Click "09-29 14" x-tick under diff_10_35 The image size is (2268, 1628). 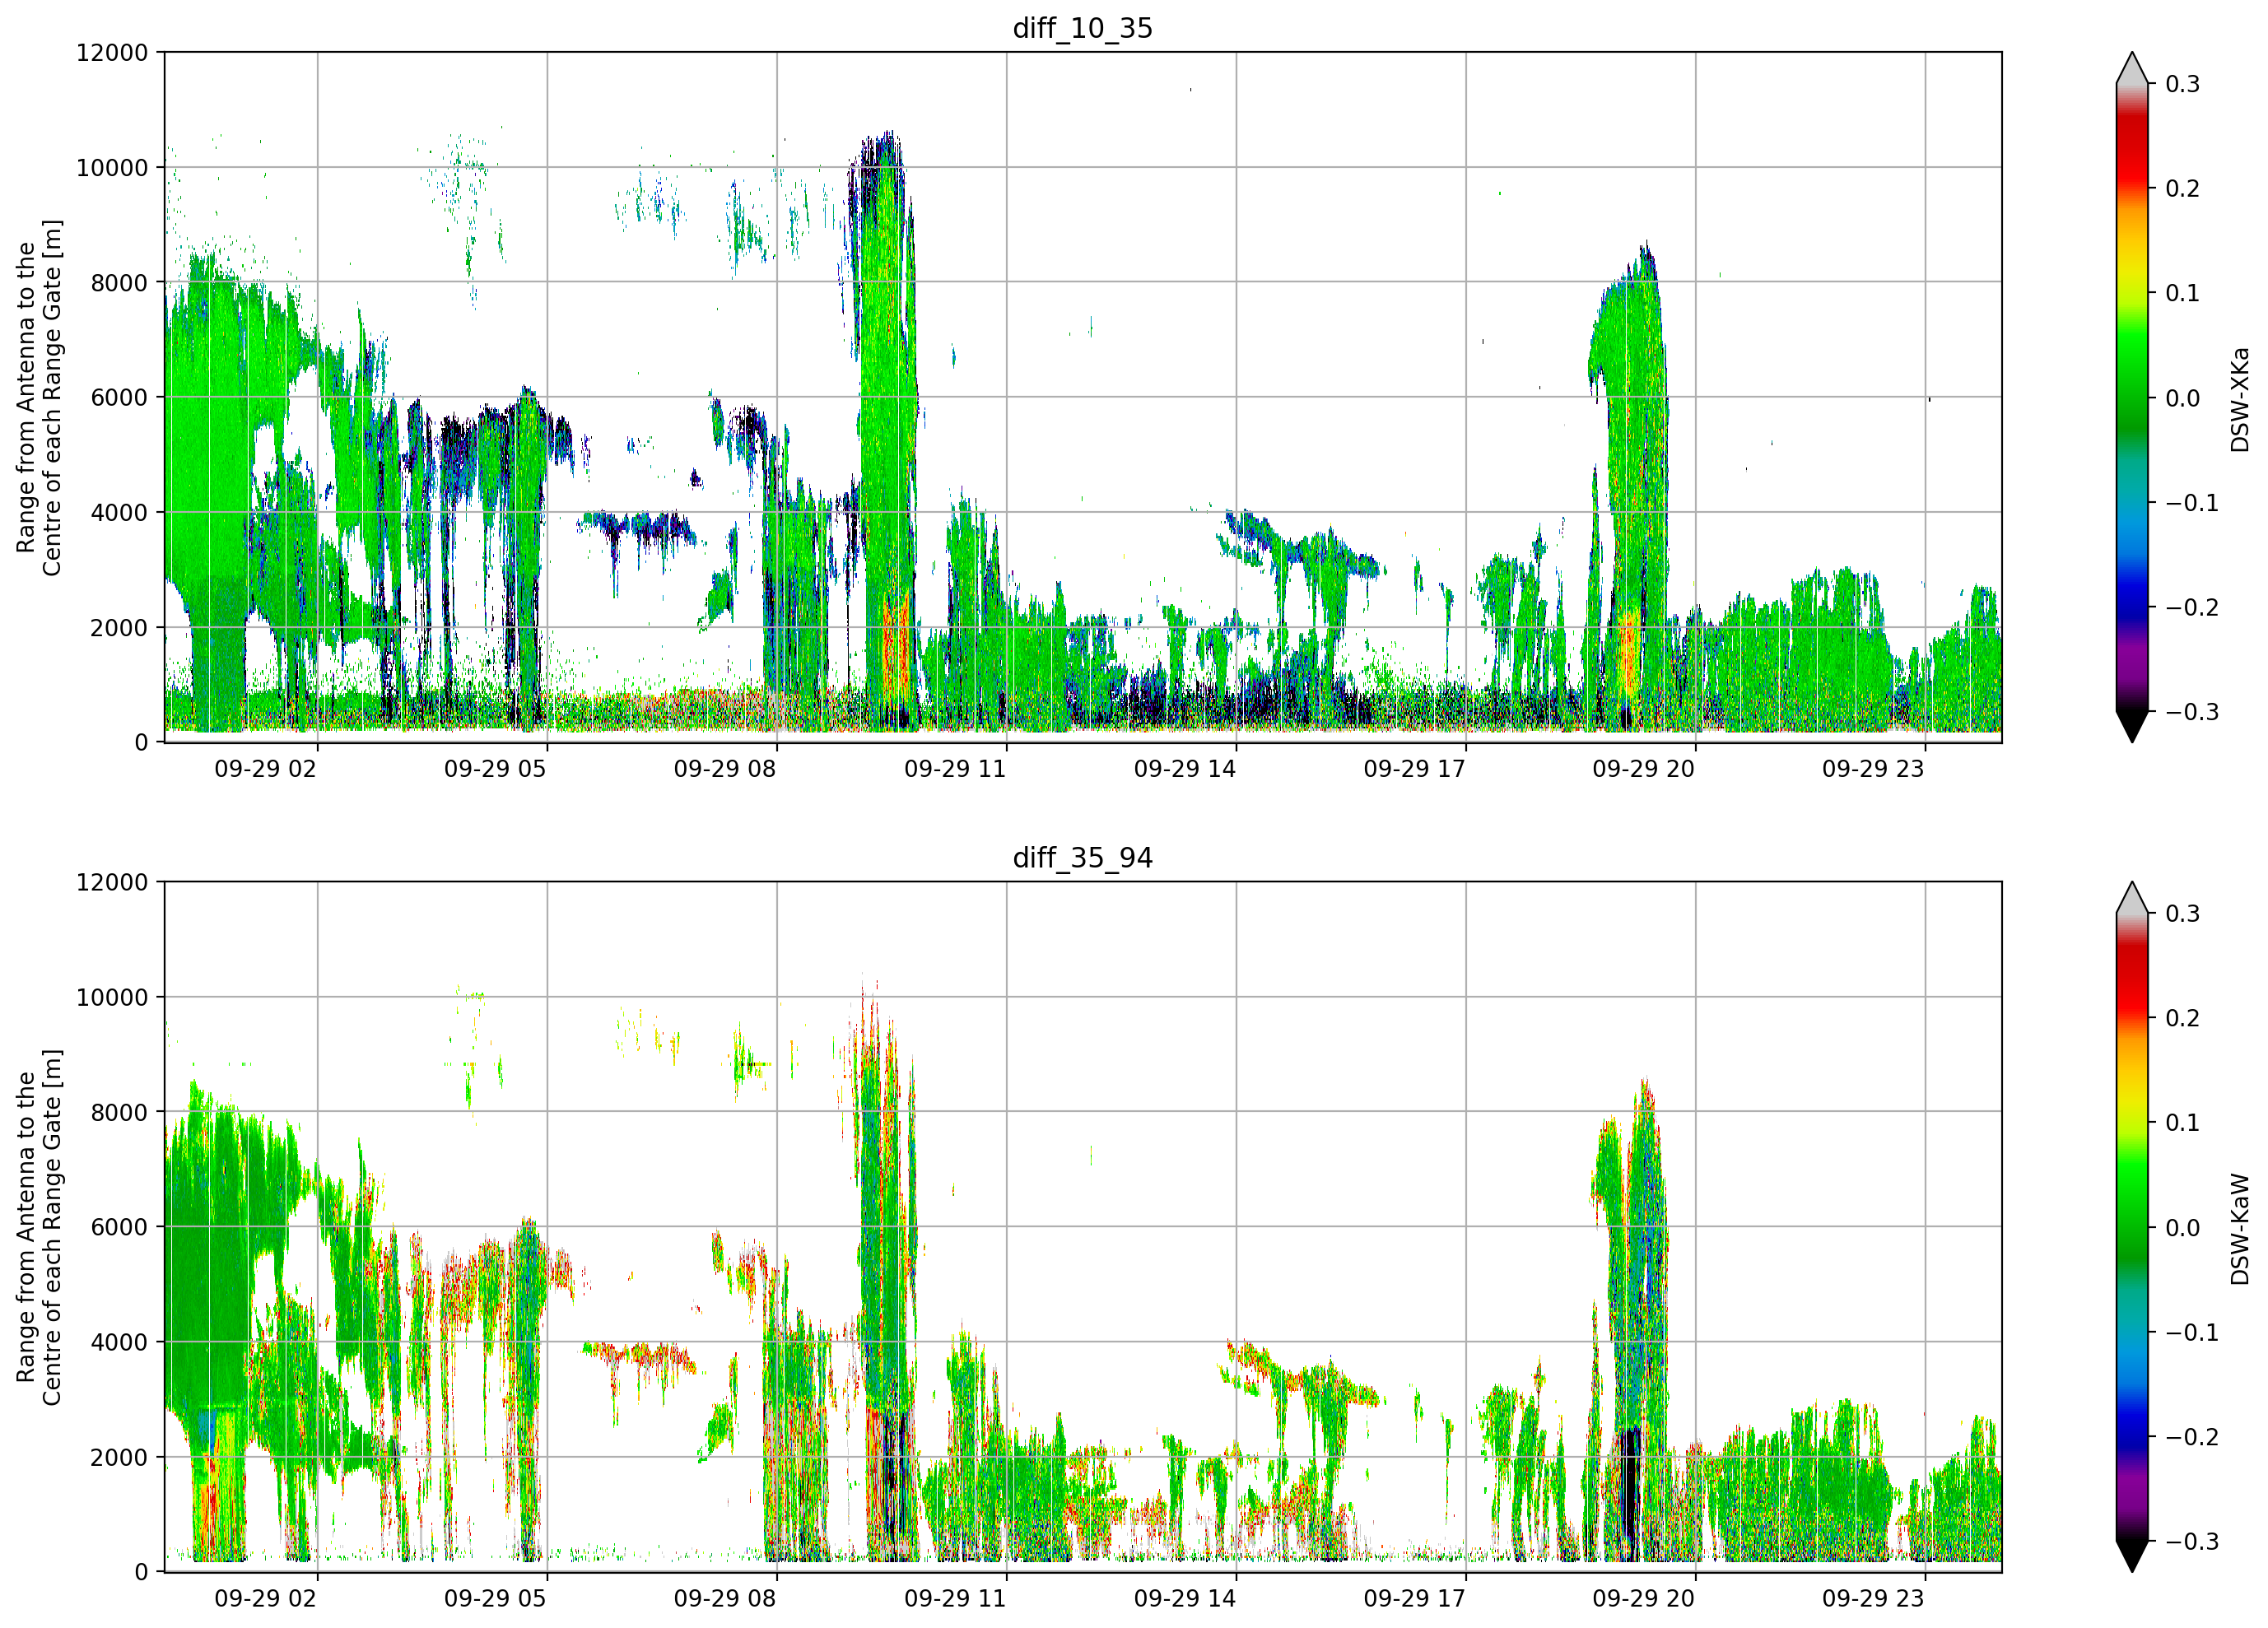point(1185,769)
